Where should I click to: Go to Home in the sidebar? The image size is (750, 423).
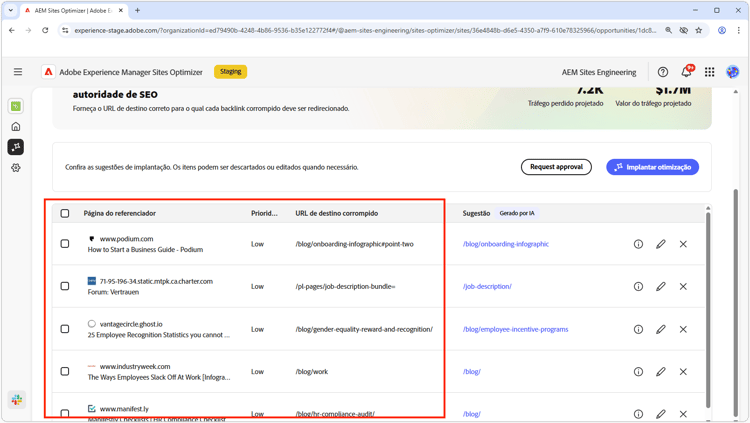pyautogui.click(x=16, y=127)
